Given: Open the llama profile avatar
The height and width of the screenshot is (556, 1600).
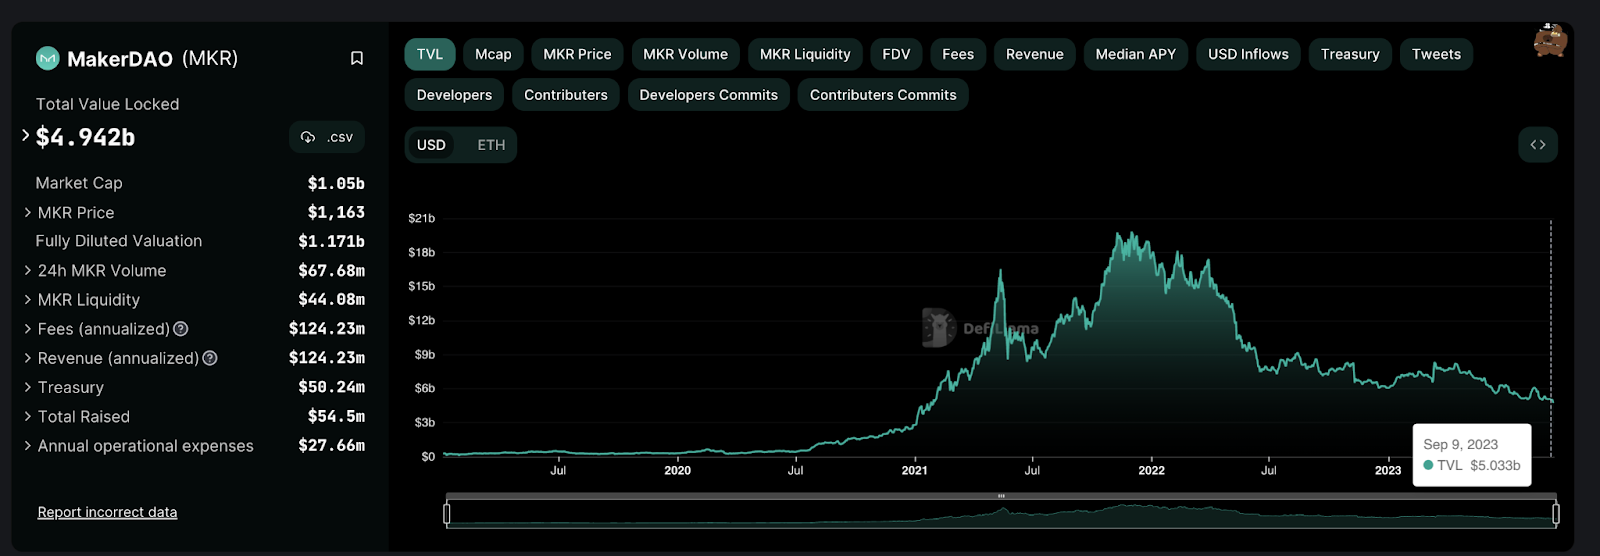Looking at the screenshot, I should click(x=1550, y=40).
